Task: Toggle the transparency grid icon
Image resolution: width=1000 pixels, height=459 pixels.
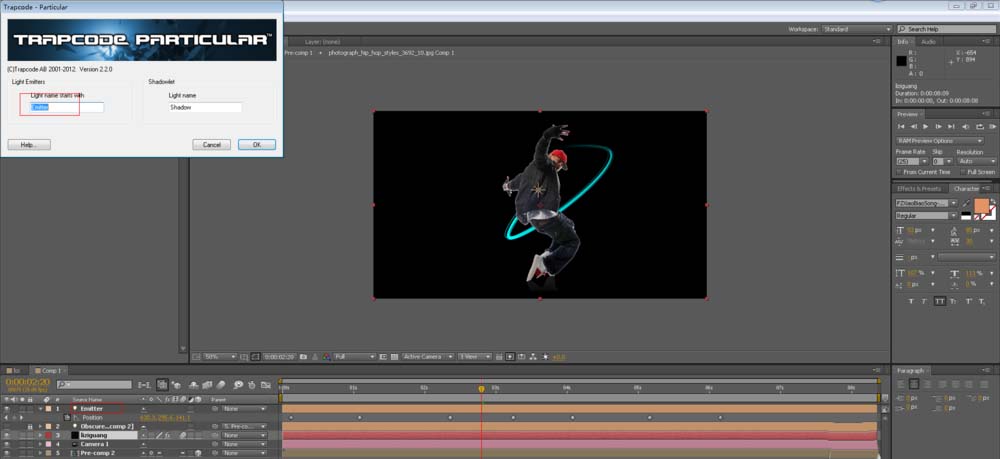Action: tap(394, 357)
